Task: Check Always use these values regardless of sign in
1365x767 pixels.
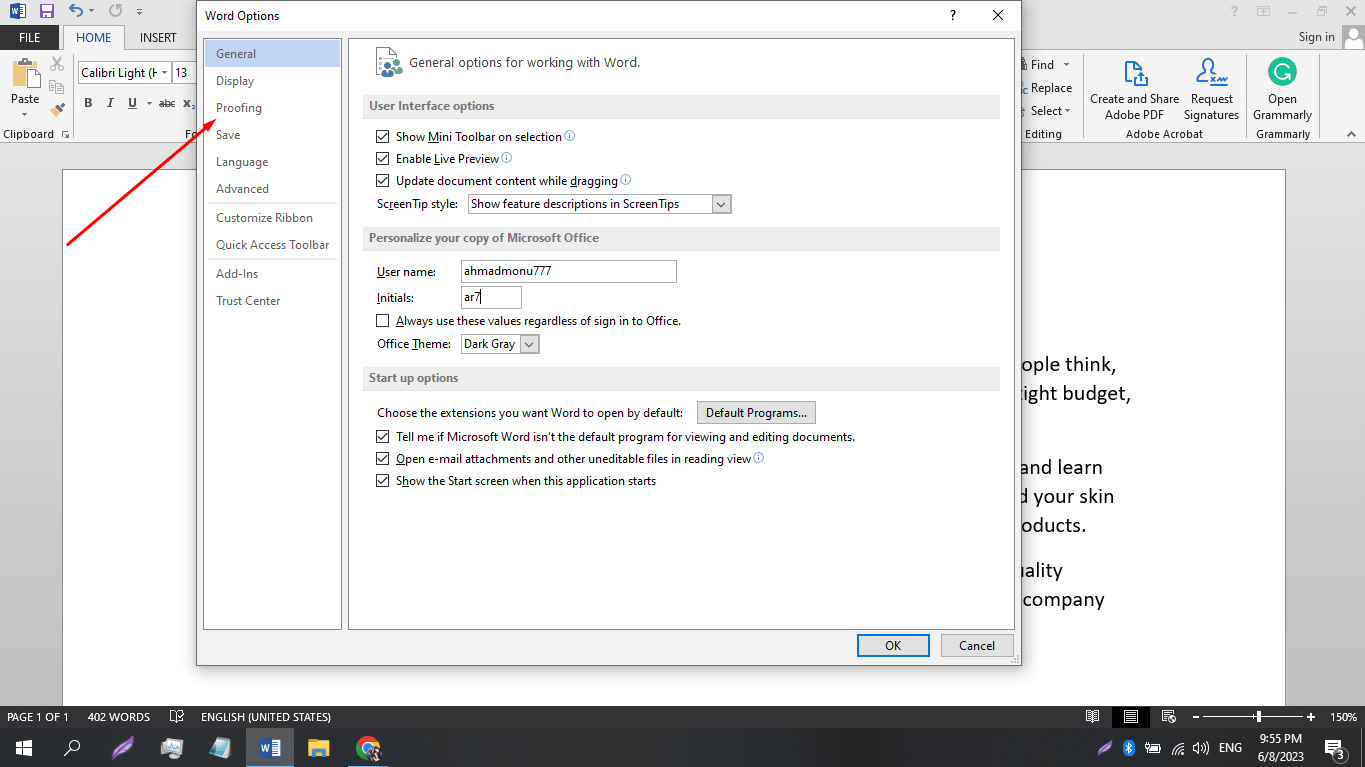Action: tap(382, 321)
